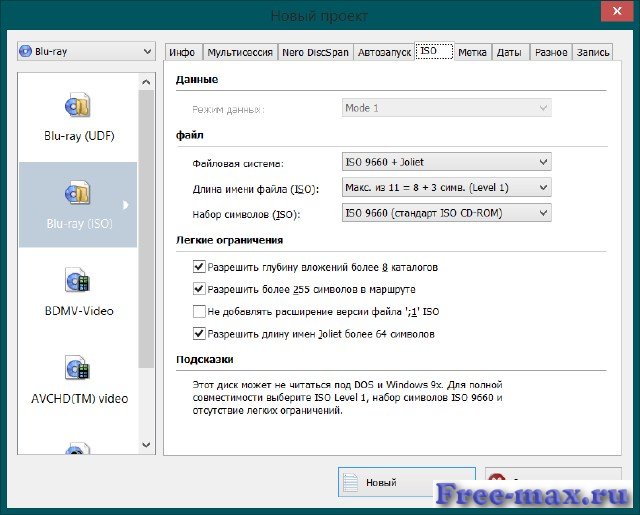Select the Blu-ray (UDF) disc icon
Image resolution: width=640 pixels, height=515 pixels.
[78, 105]
